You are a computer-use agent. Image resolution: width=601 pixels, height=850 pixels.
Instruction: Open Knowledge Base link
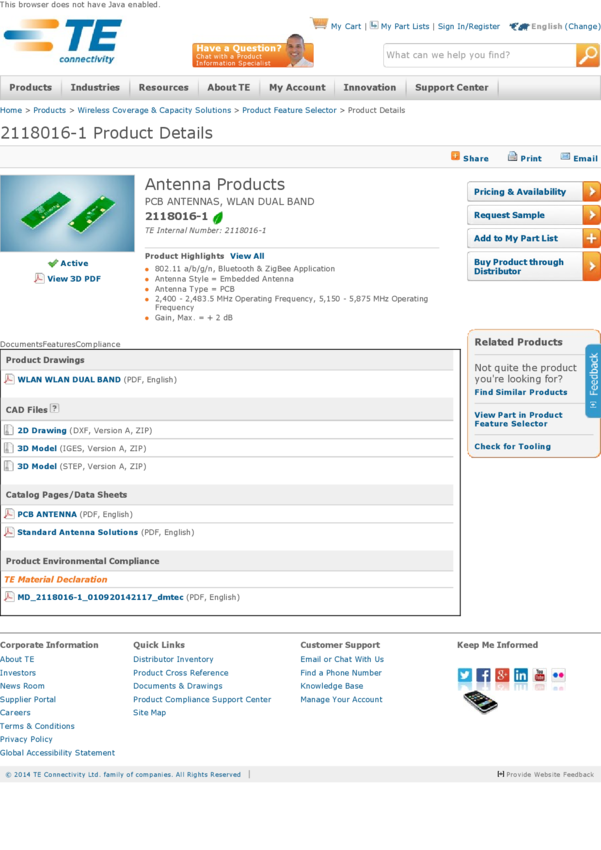click(332, 686)
